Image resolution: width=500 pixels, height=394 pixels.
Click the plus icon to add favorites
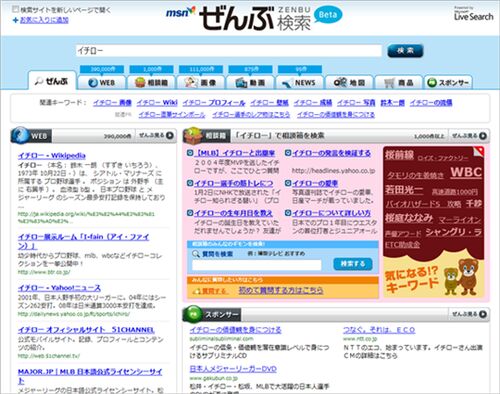click(x=15, y=20)
